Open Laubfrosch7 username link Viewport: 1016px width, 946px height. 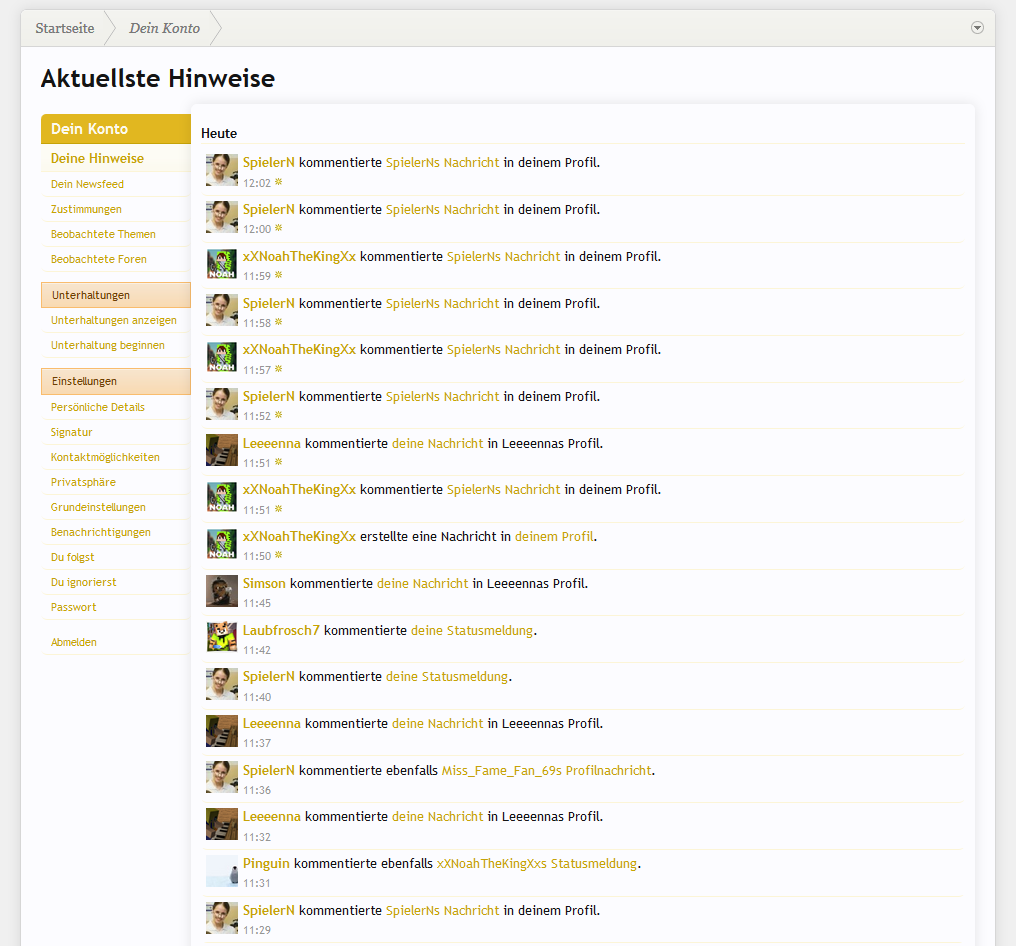(281, 630)
